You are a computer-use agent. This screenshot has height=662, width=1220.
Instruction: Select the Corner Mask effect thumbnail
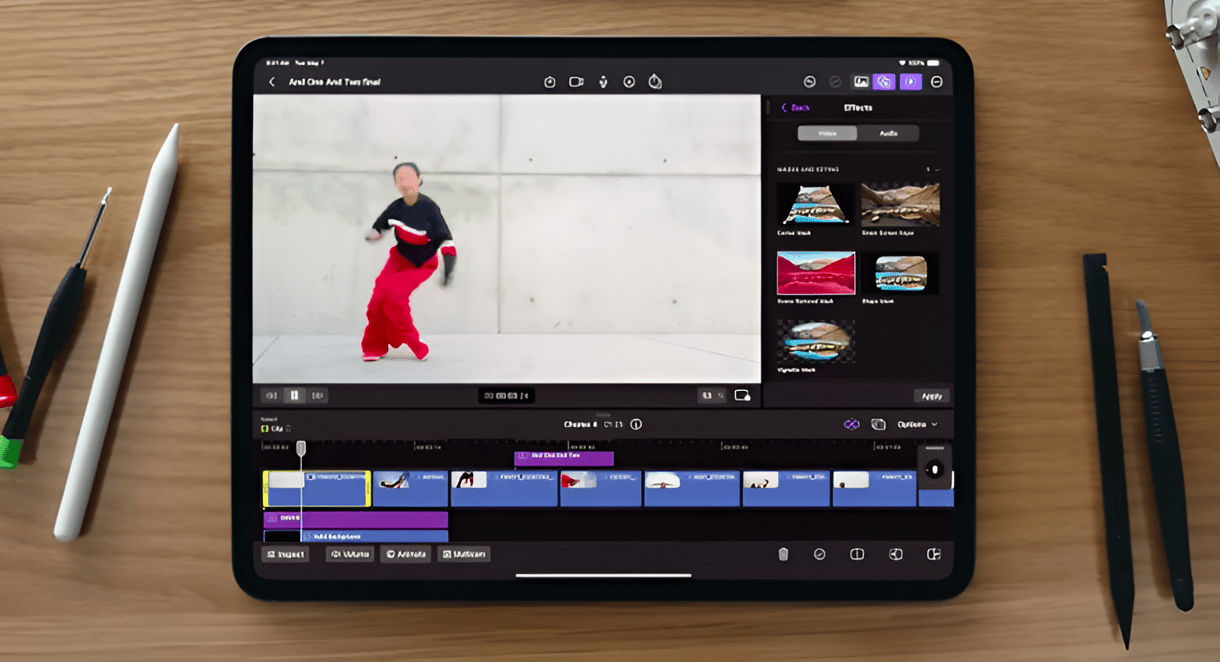pyautogui.click(x=815, y=204)
